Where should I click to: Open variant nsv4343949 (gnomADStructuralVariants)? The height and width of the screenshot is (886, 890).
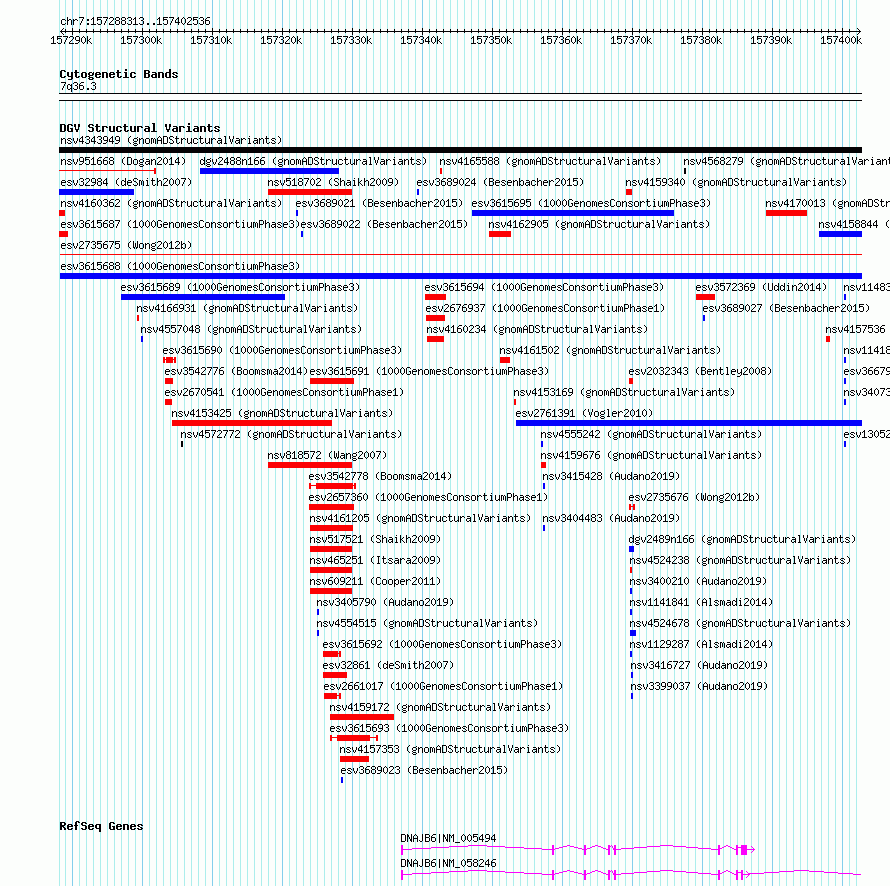[171, 140]
